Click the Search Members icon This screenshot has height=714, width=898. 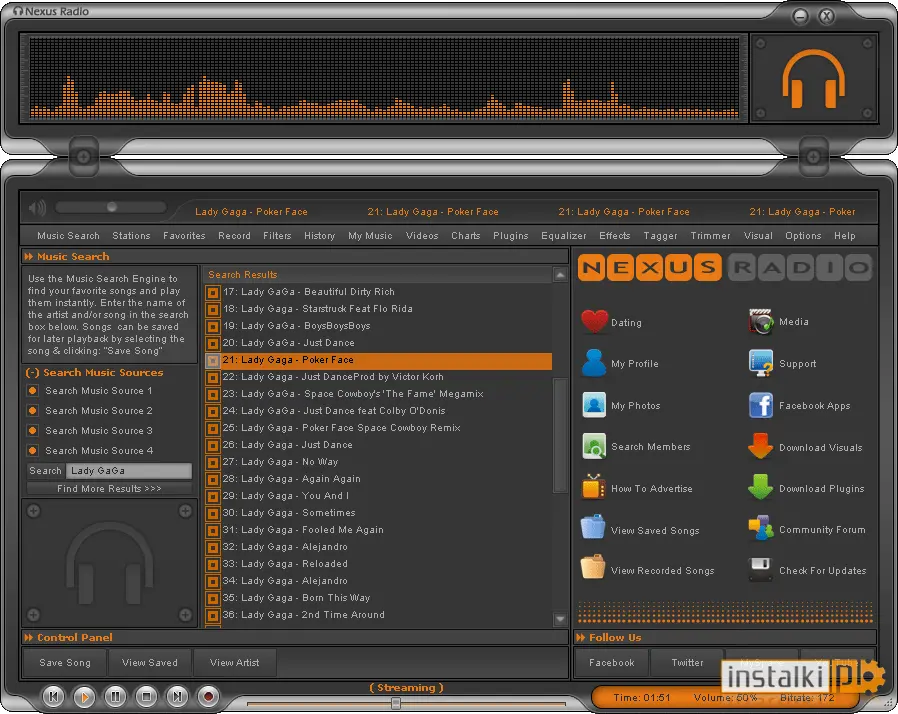[x=594, y=447]
